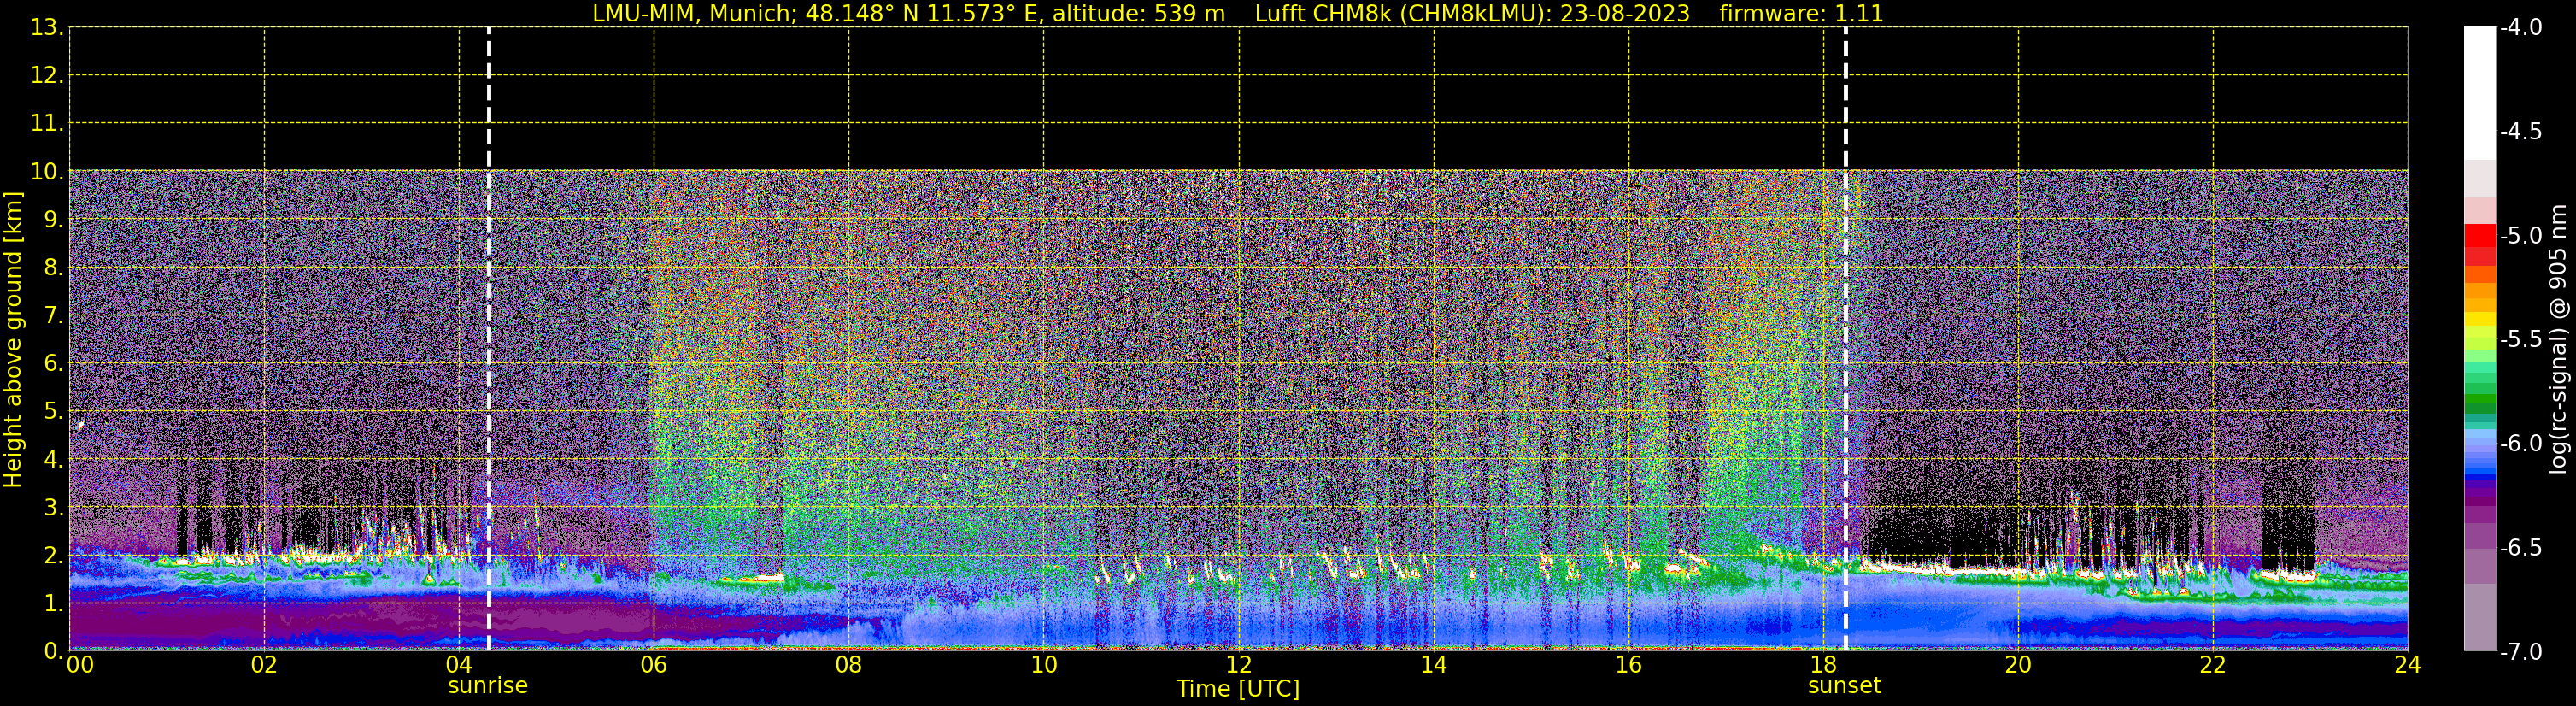Click the "18" time axis tick label
Image resolution: width=2576 pixels, height=706 pixels.
pyautogui.click(x=1824, y=665)
